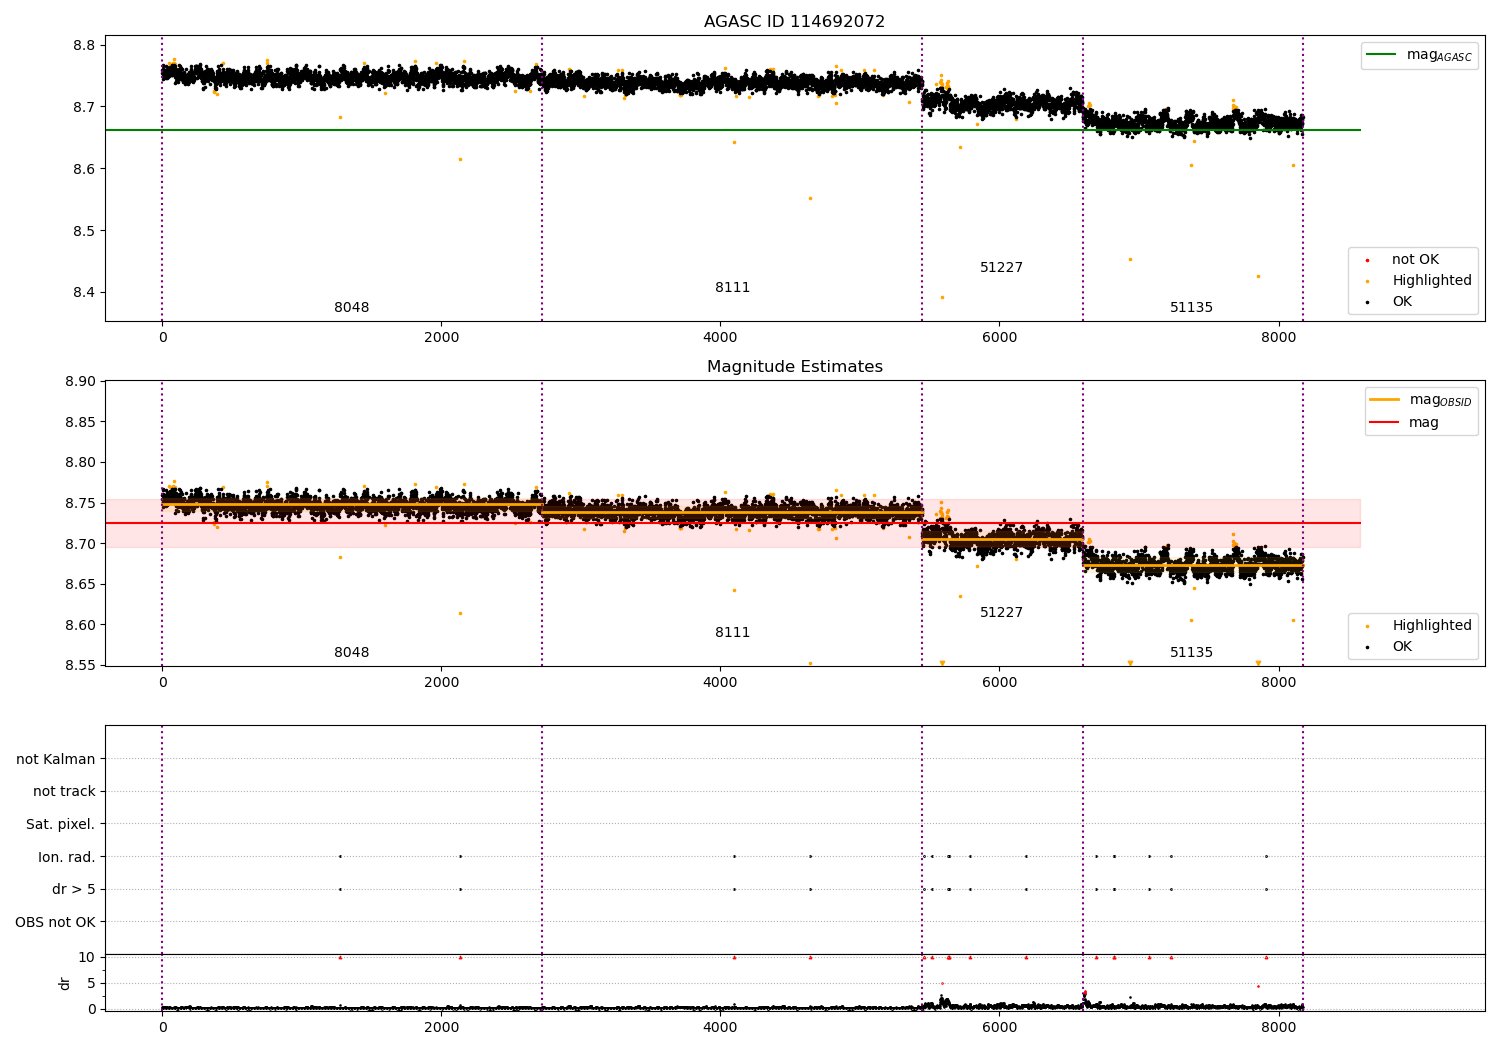This screenshot has width=1500, height=1050.
Task: Click obsid label '8048' in Magnitude Estimates plot
Action: pos(351,652)
